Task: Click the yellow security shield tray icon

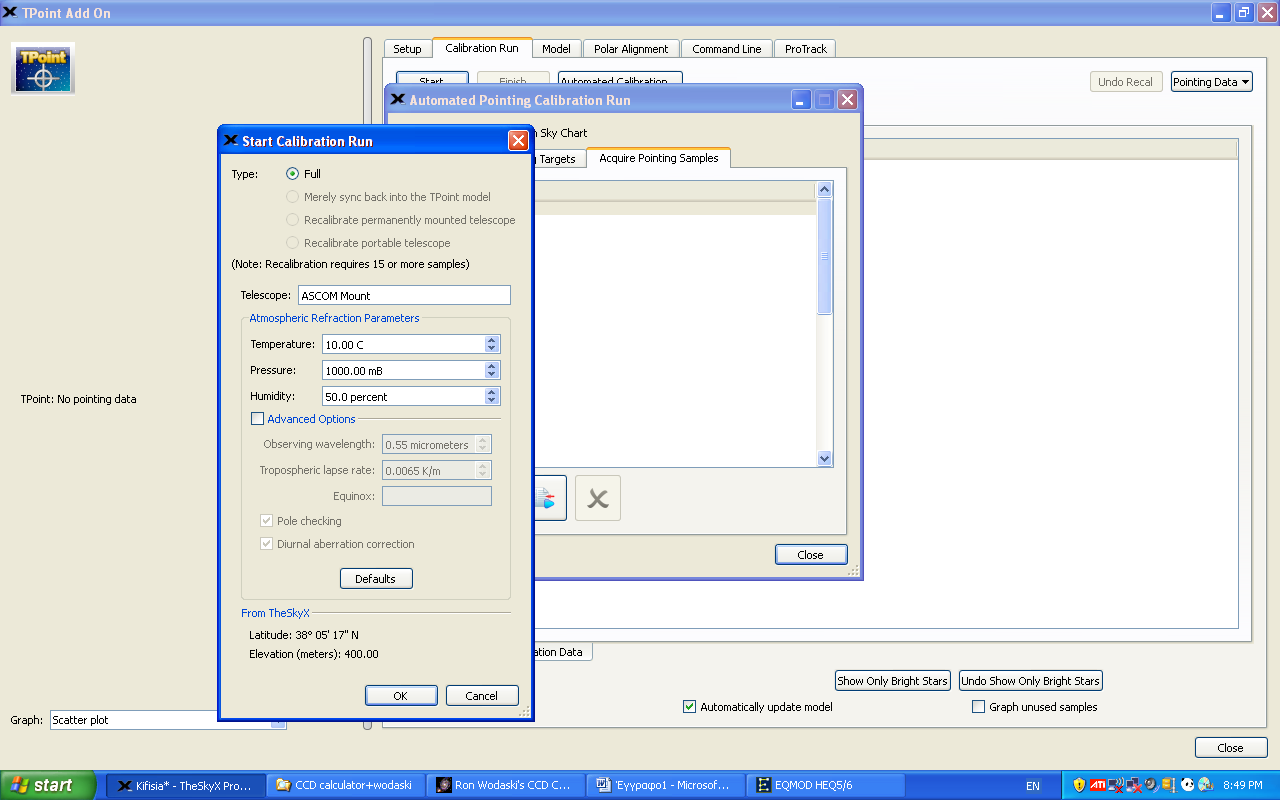Action: 1079,785
